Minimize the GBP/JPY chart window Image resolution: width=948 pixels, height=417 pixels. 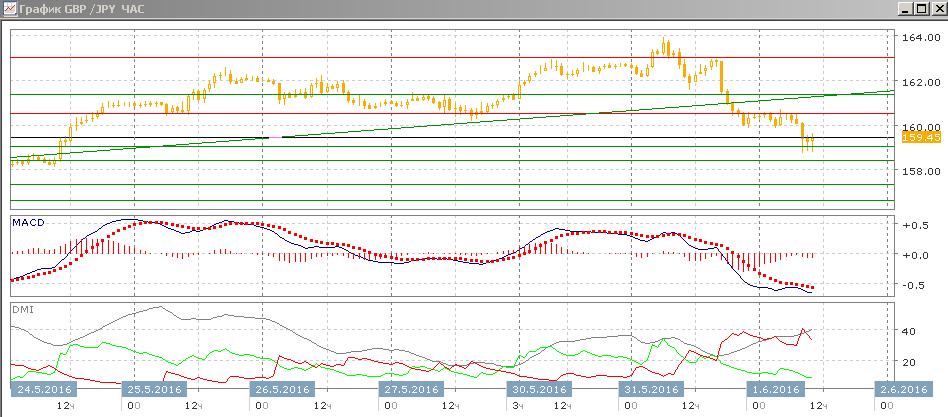(906, 8)
